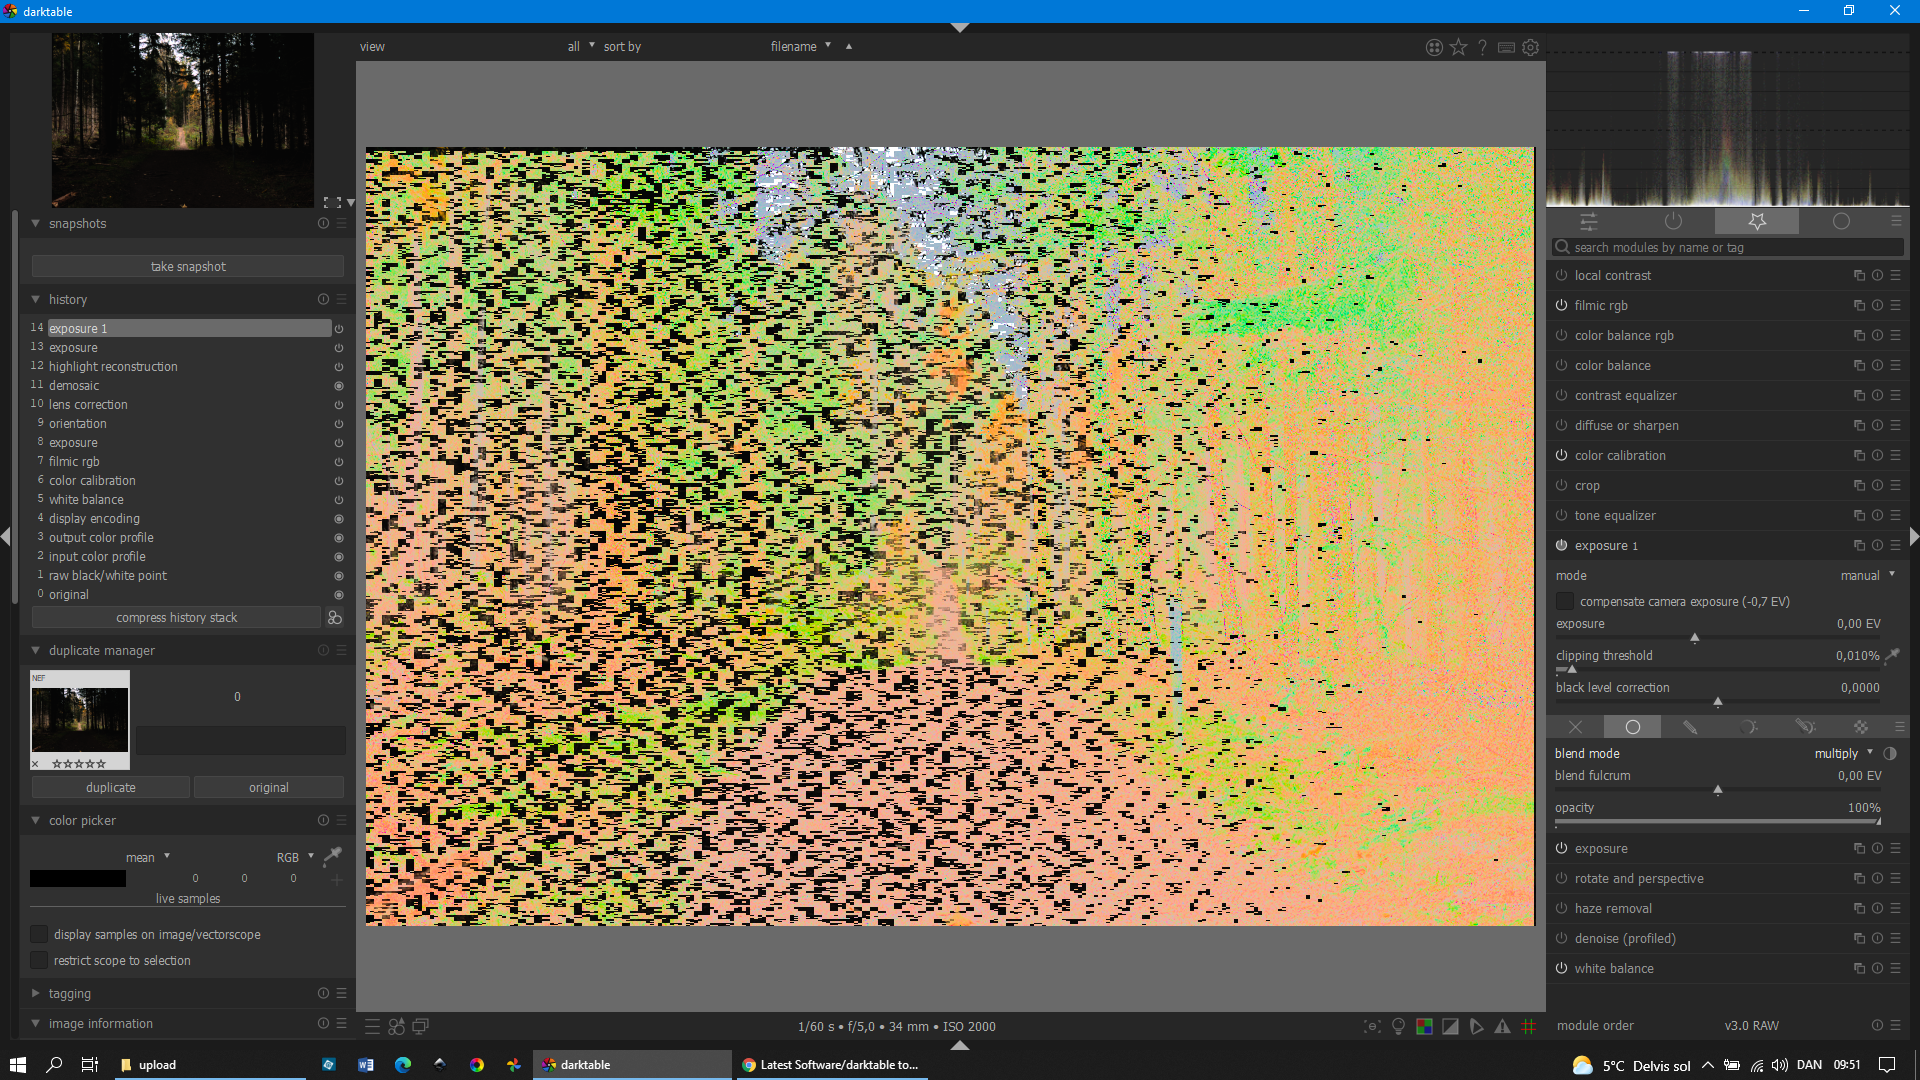
Task: Toggle gamut check warning icon
Action: tap(1502, 1026)
